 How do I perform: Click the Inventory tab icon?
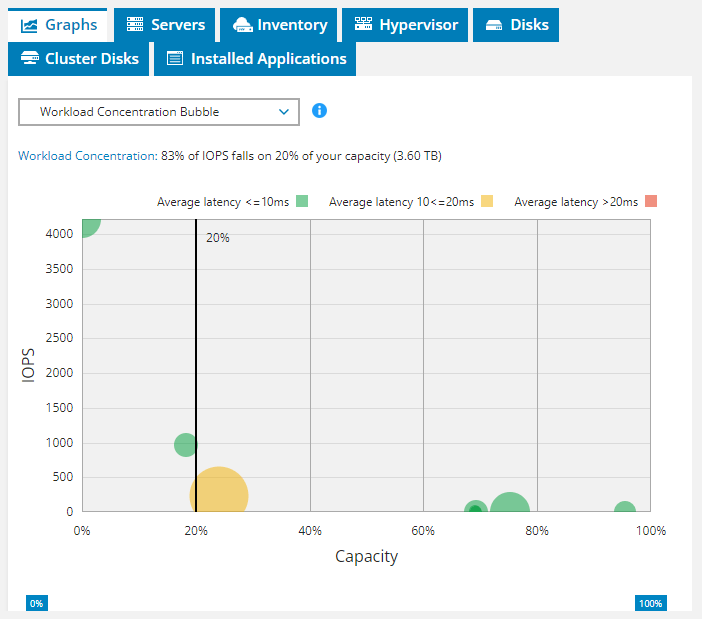241,25
